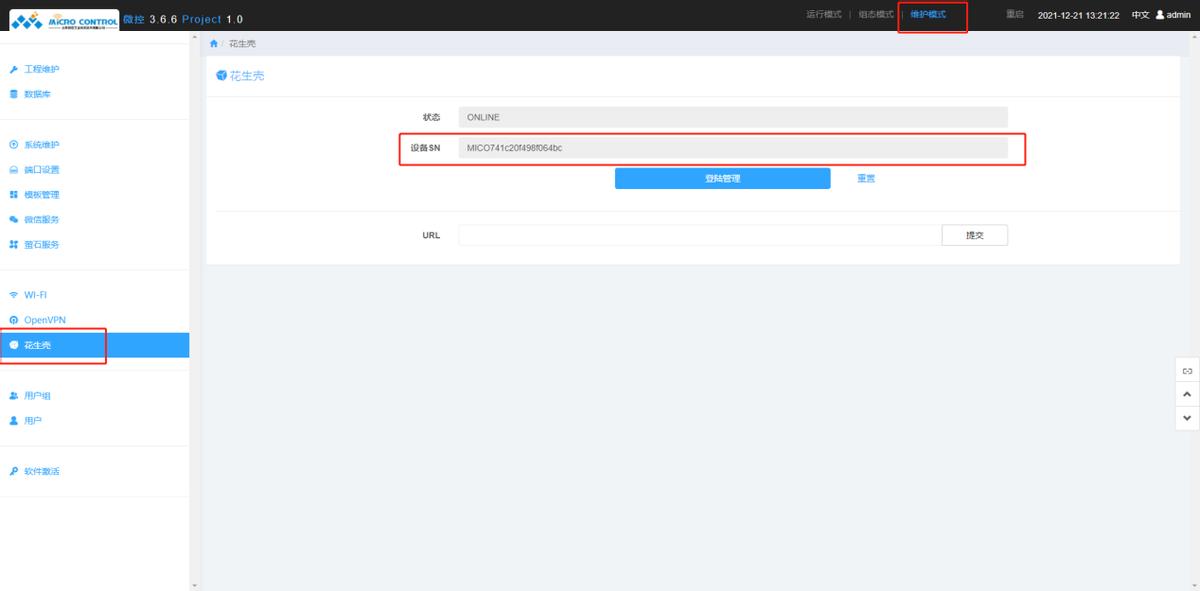The width and height of the screenshot is (1200, 591).
Task: Click the floating up-arrow button
Action: (x=1187, y=394)
